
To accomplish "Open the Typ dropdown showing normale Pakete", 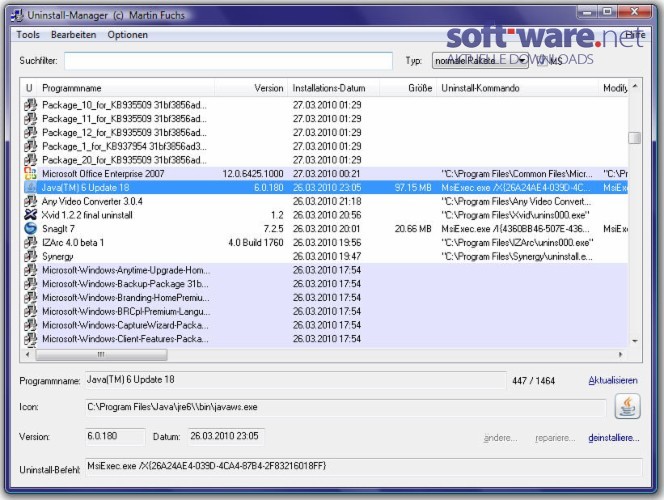I will [480, 61].
